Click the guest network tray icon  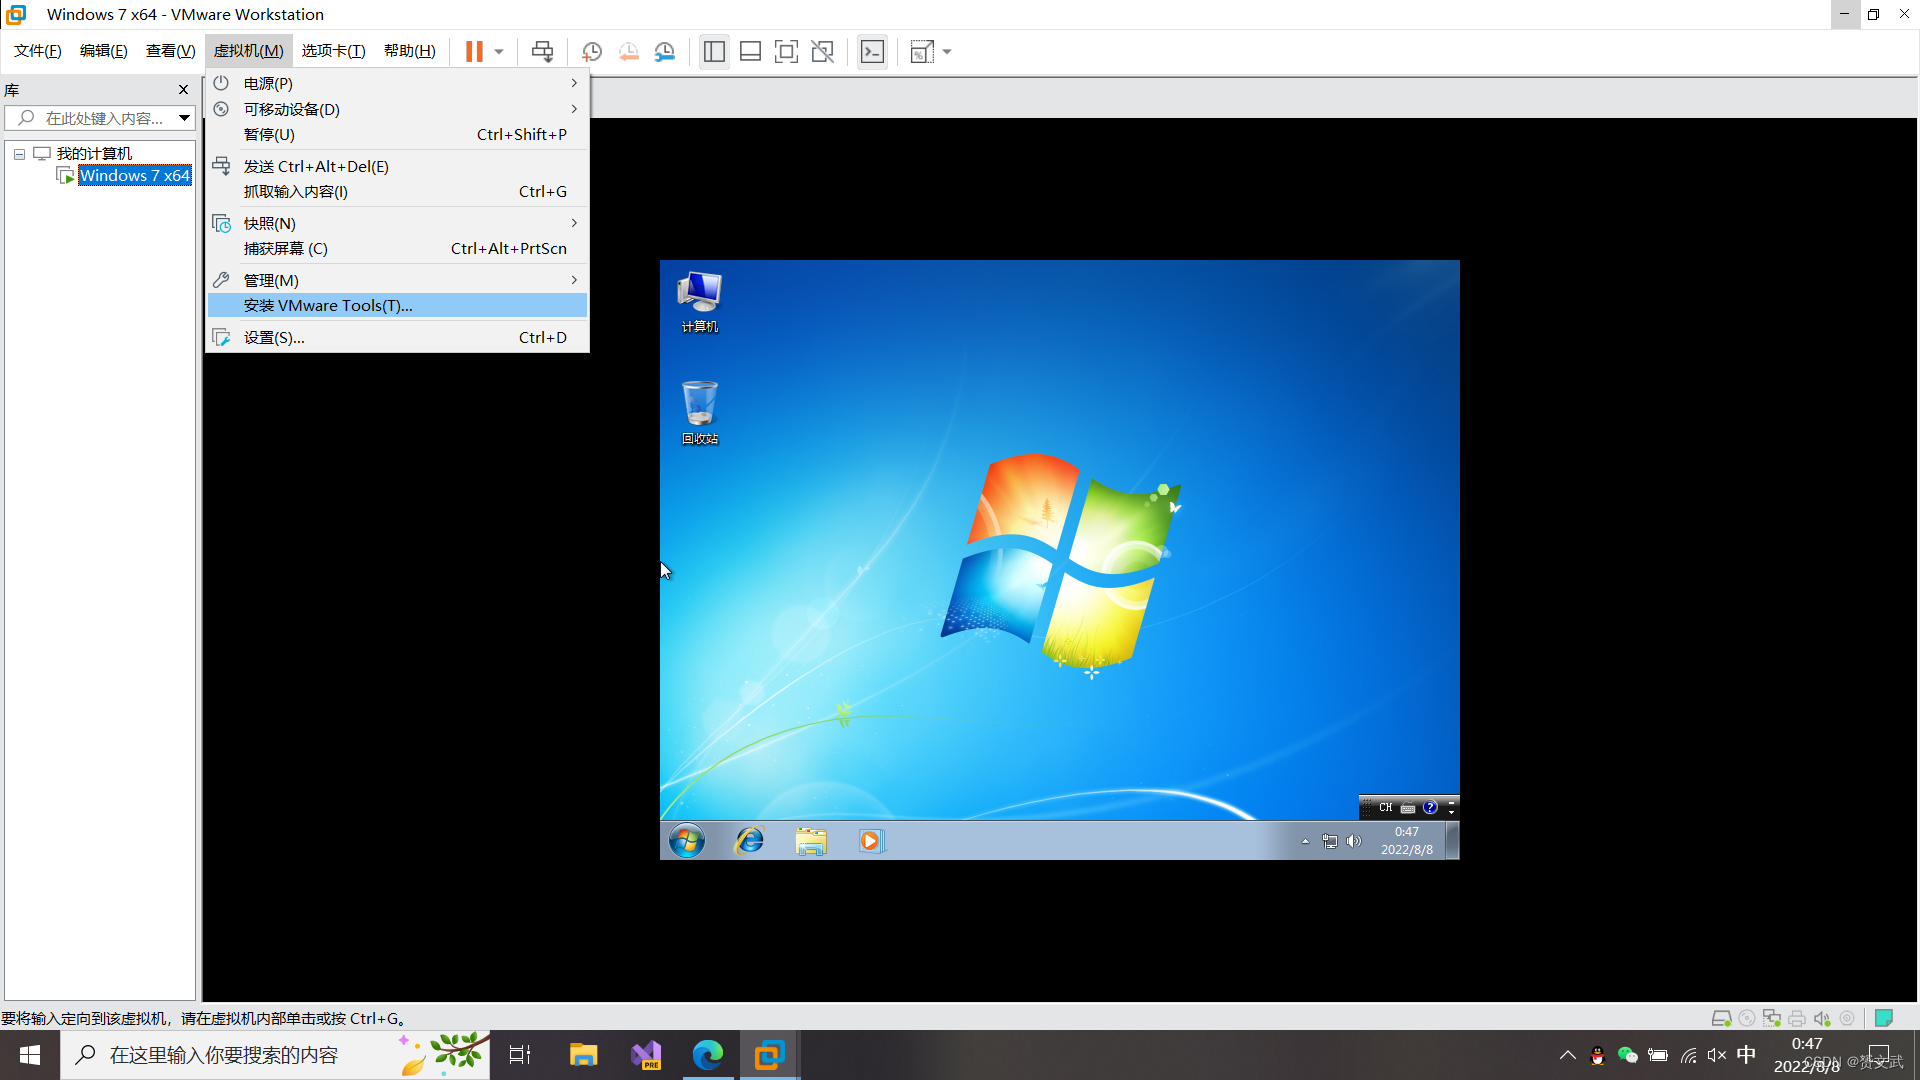point(1330,842)
